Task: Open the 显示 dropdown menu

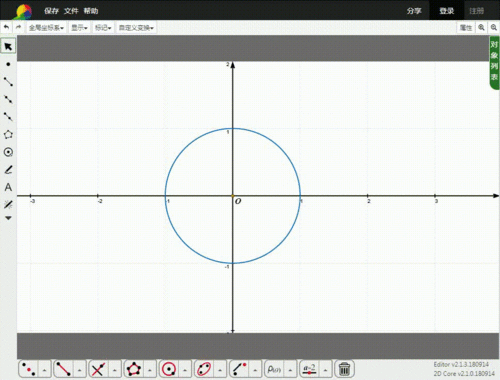Action: click(x=79, y=28)
